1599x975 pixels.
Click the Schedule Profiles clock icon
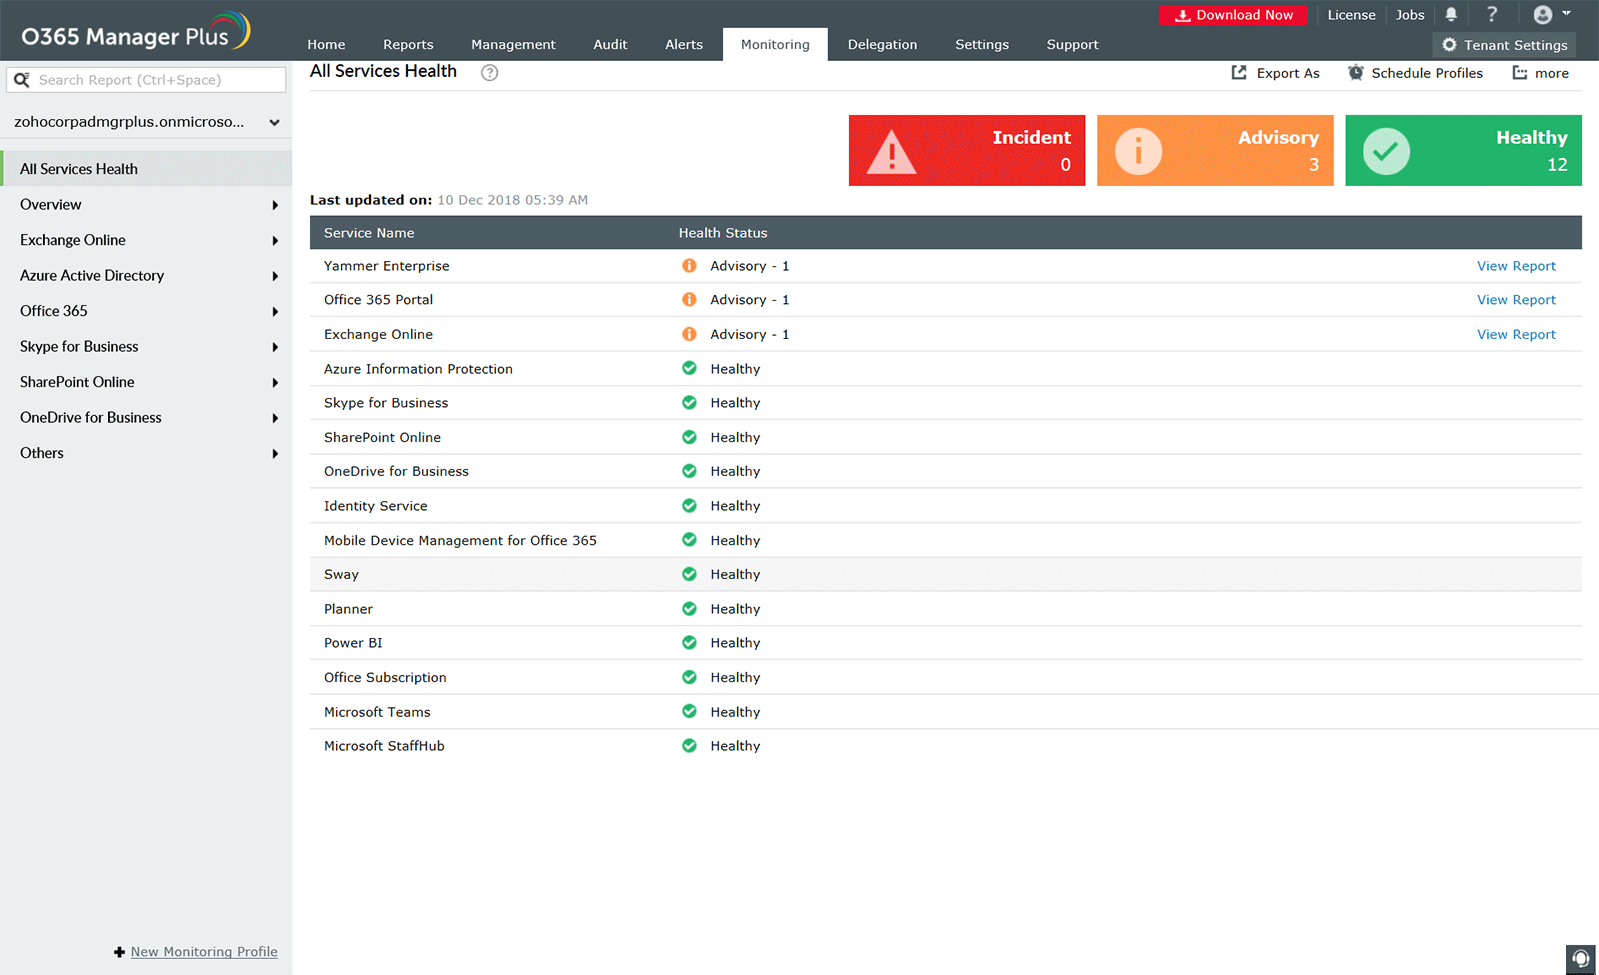tap(1356, 72)
